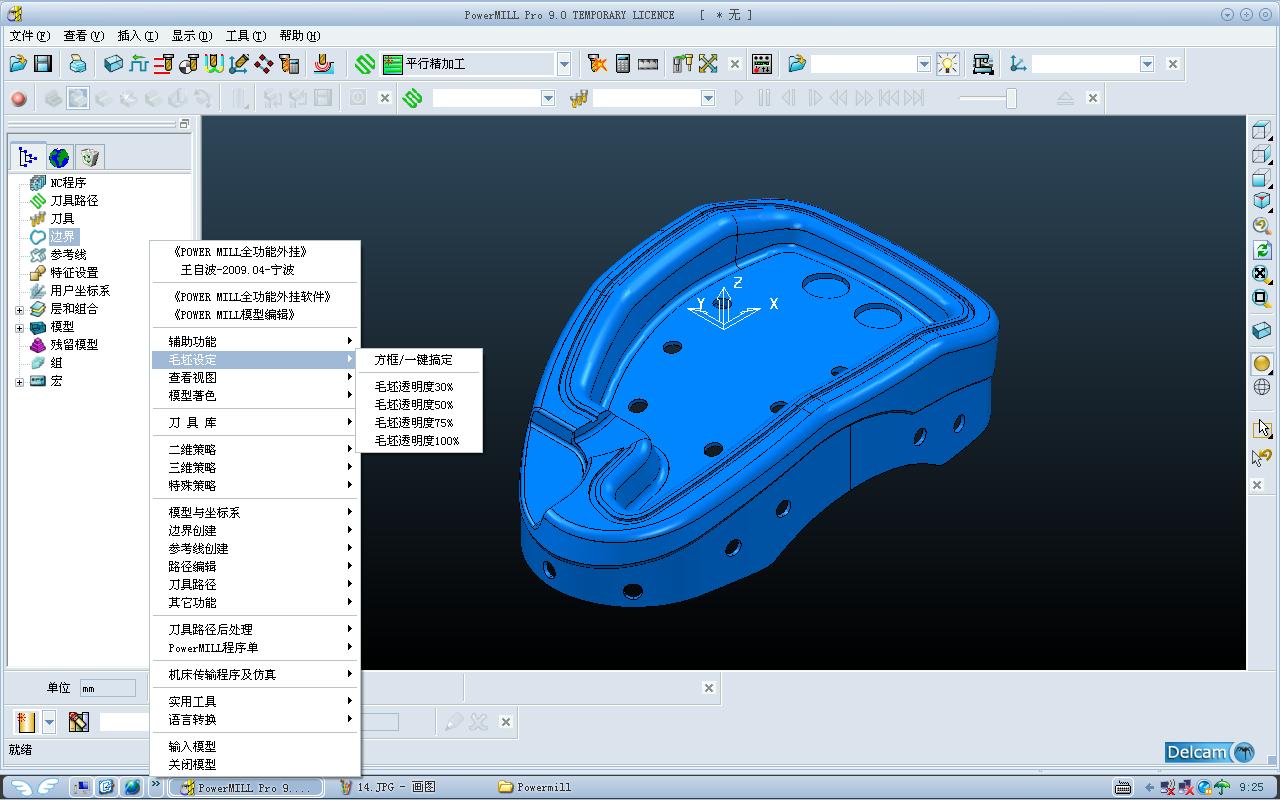Open rapid move heights icon
This screenshot has width=1280, height=800.
coord(164,63)
